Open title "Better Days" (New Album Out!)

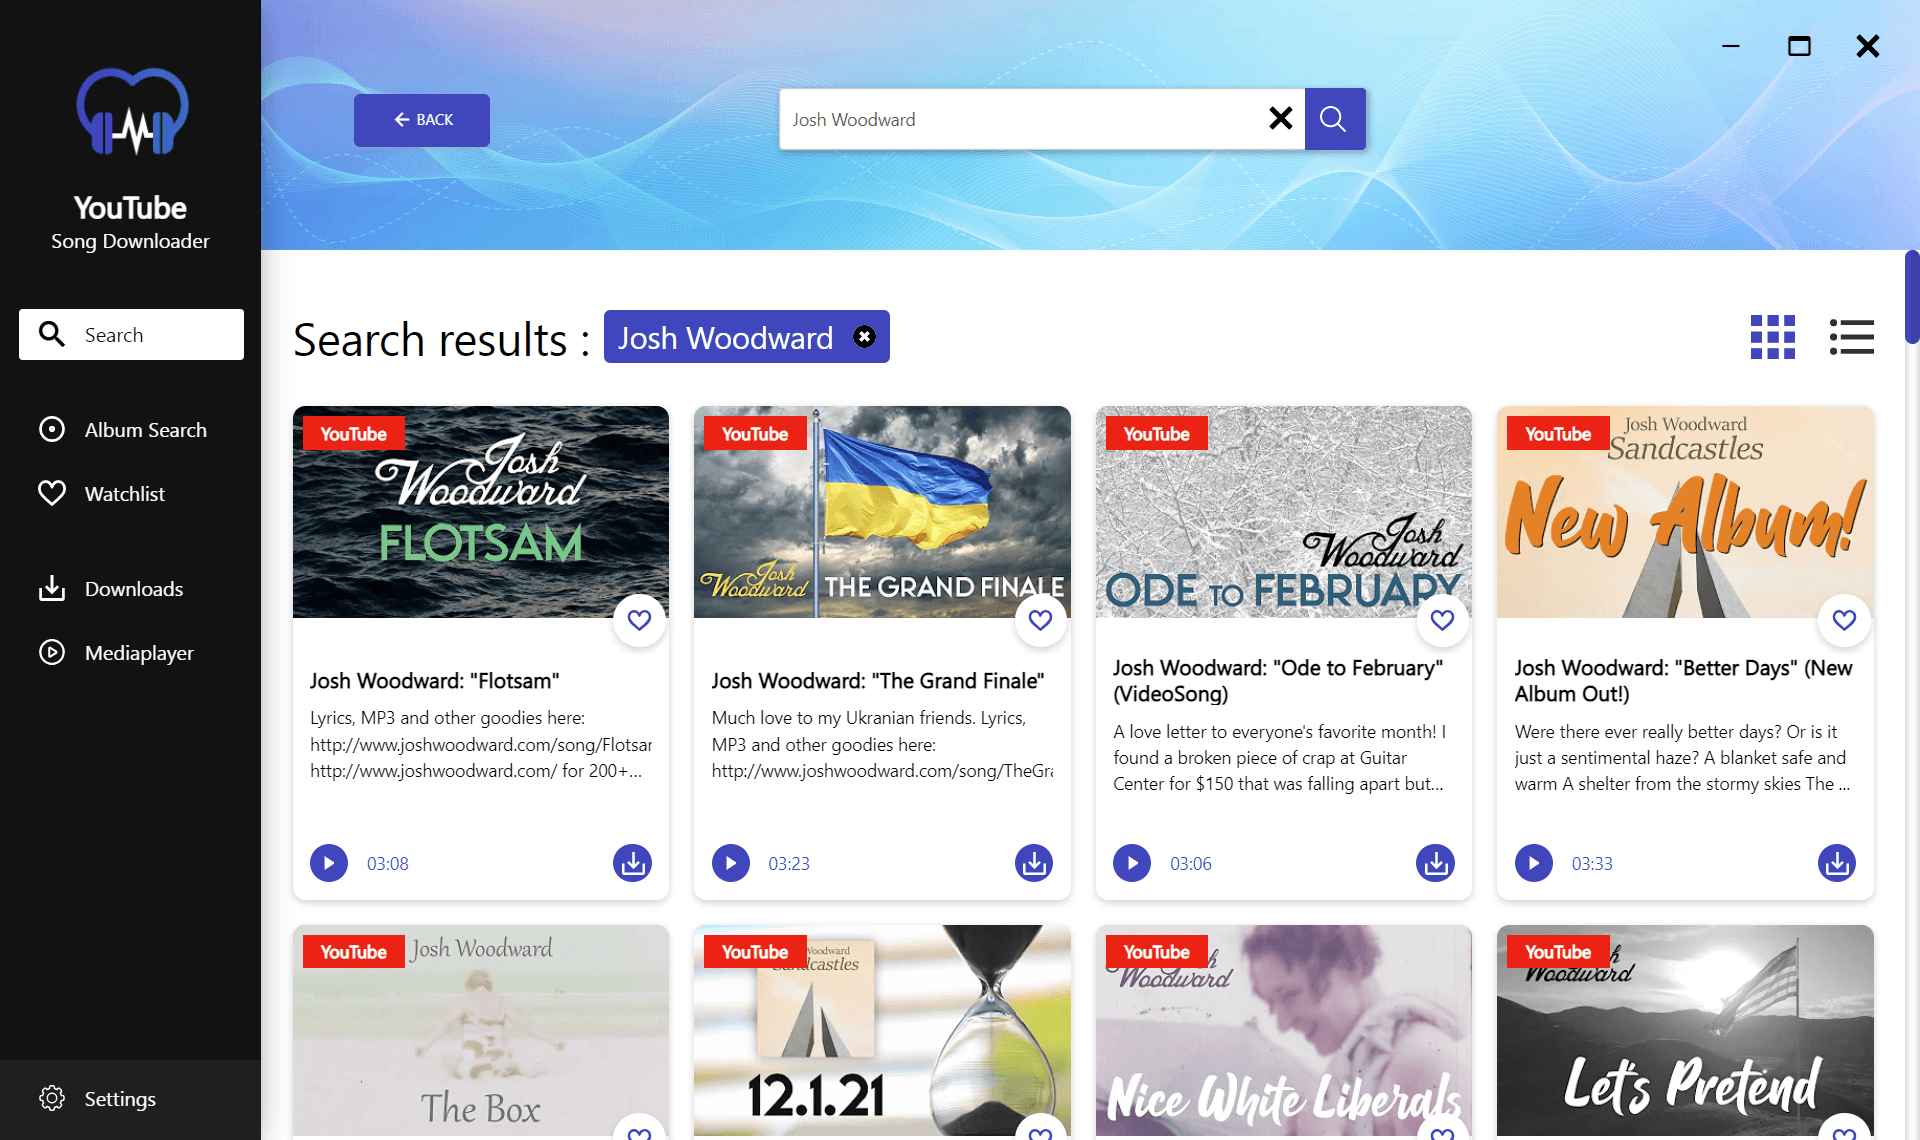1684,681
